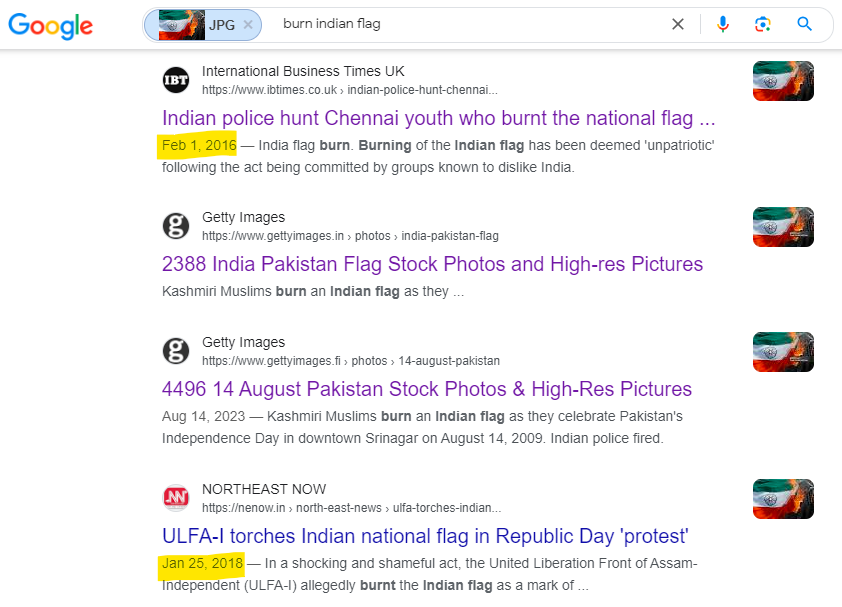Open Google Lens image search
Viewport: 842px width, 607px height.
tap(763, 24)
